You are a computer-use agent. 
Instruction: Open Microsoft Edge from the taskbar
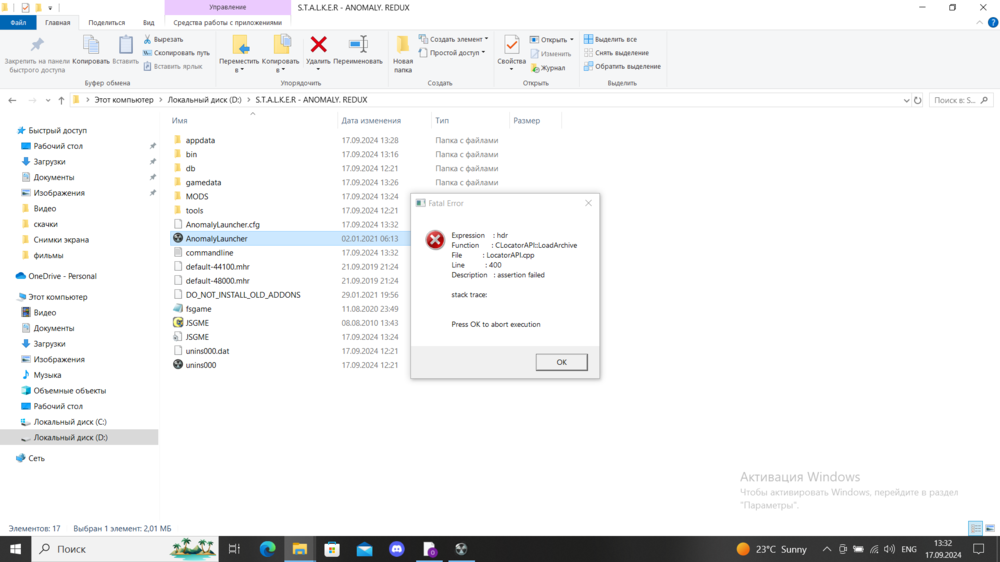[x=268, y=549]
